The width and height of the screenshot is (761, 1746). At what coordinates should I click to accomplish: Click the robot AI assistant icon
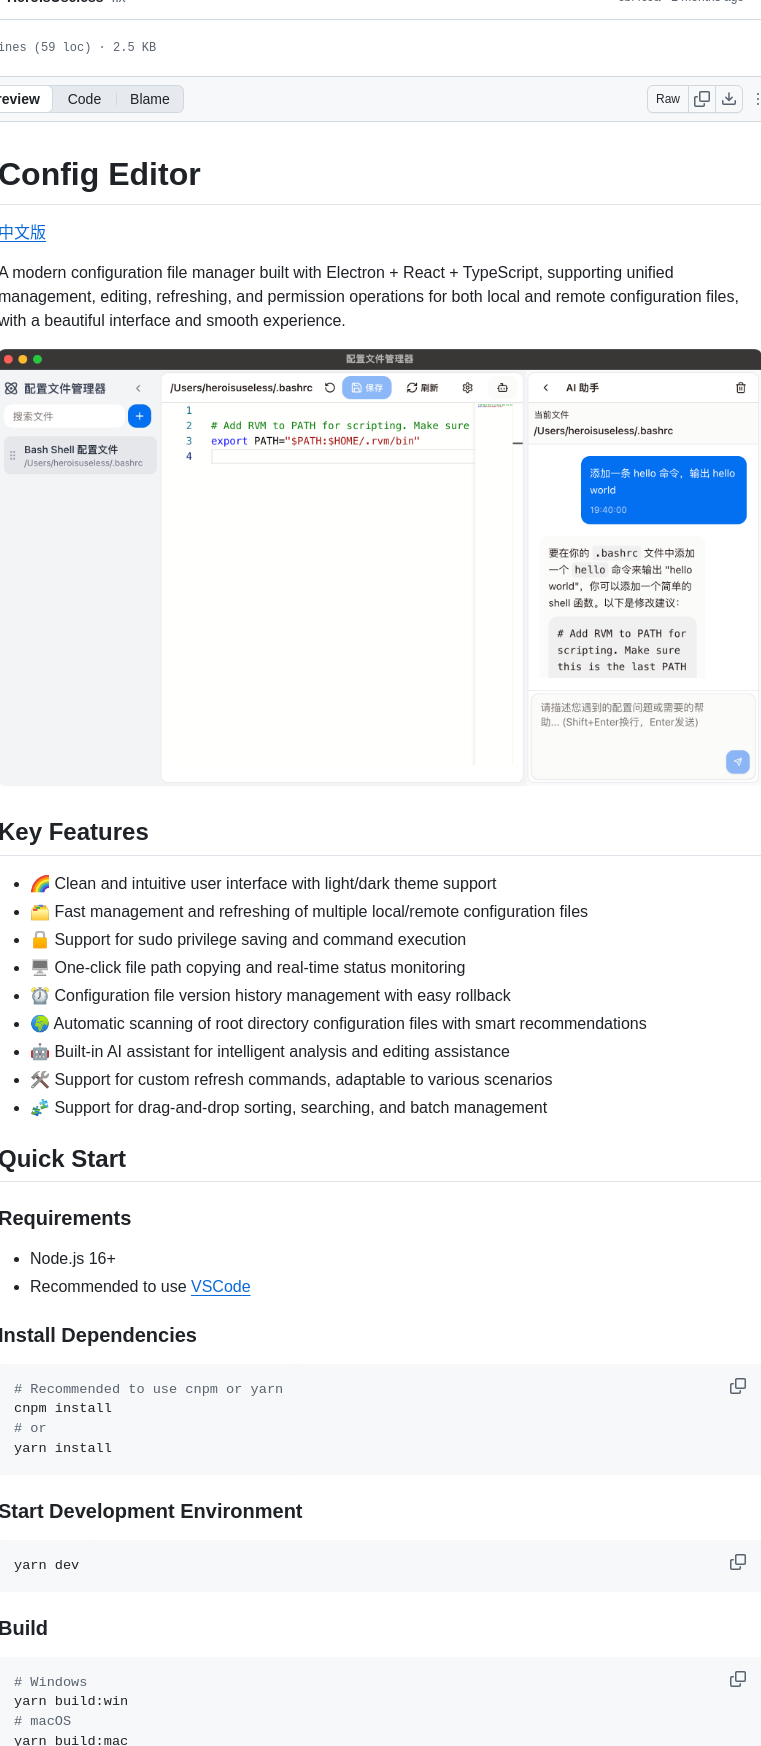click(x=502, y=388)
